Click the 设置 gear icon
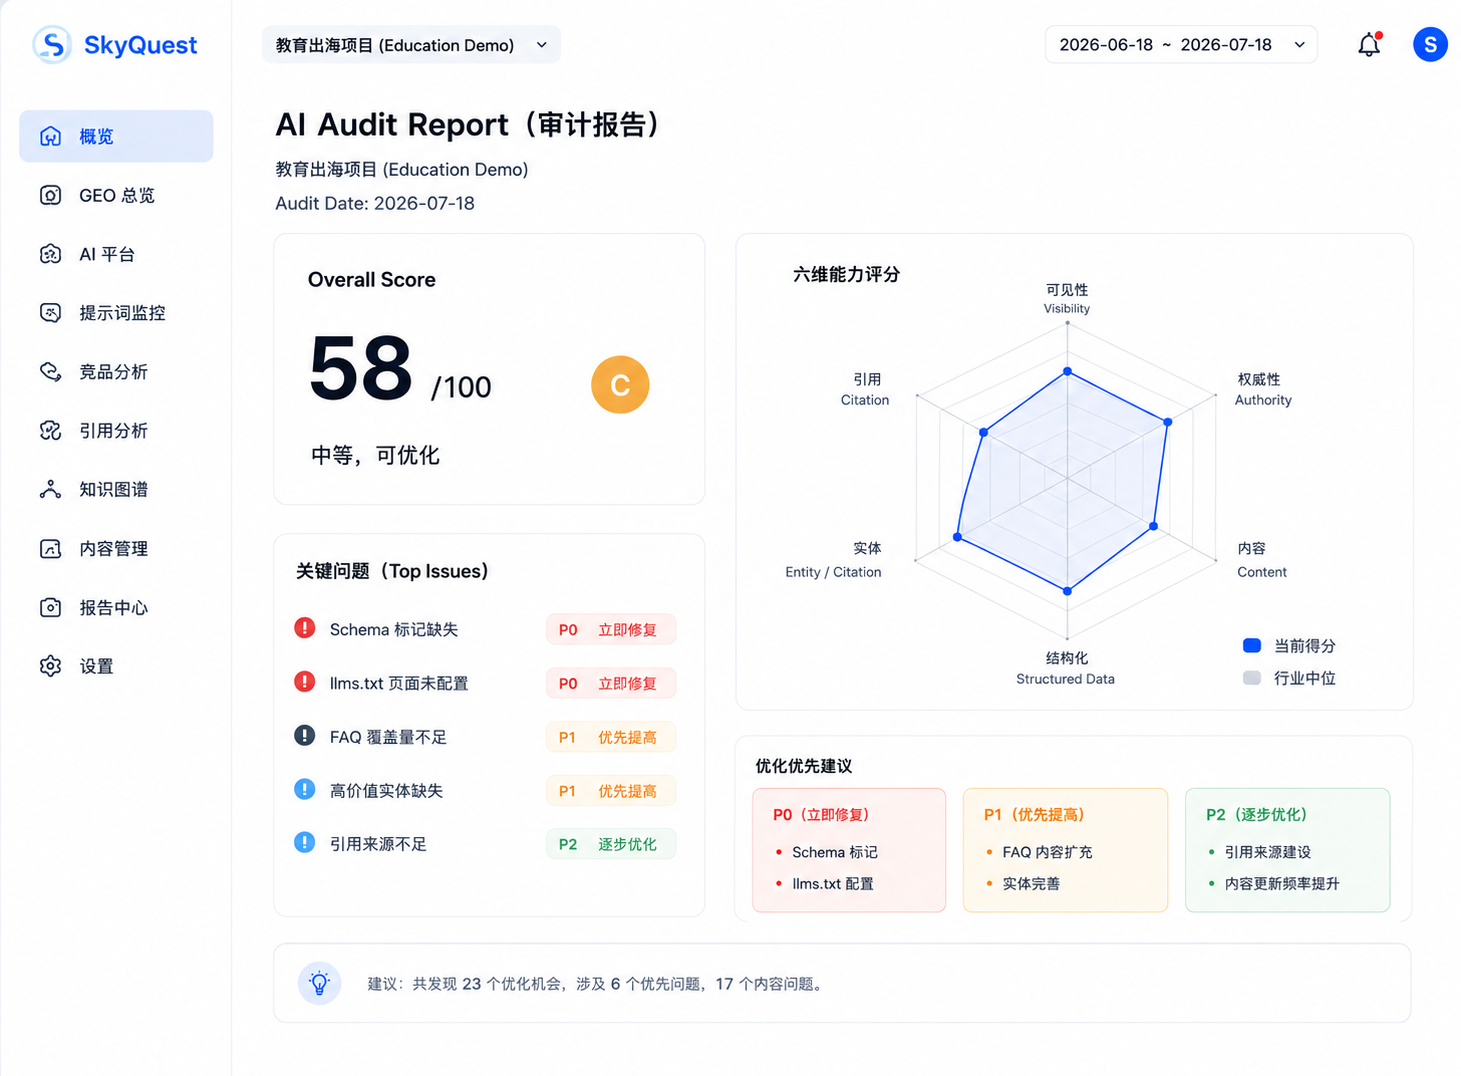Viewport: 1461px width, 1076px height. (x=50, y=666)
